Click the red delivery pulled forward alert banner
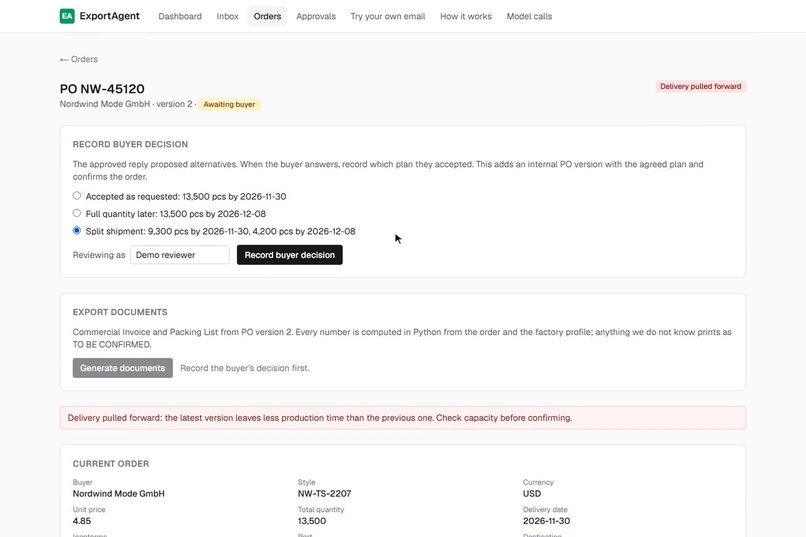Viewport: 806px width, 537px height. (x=402, y=418)
